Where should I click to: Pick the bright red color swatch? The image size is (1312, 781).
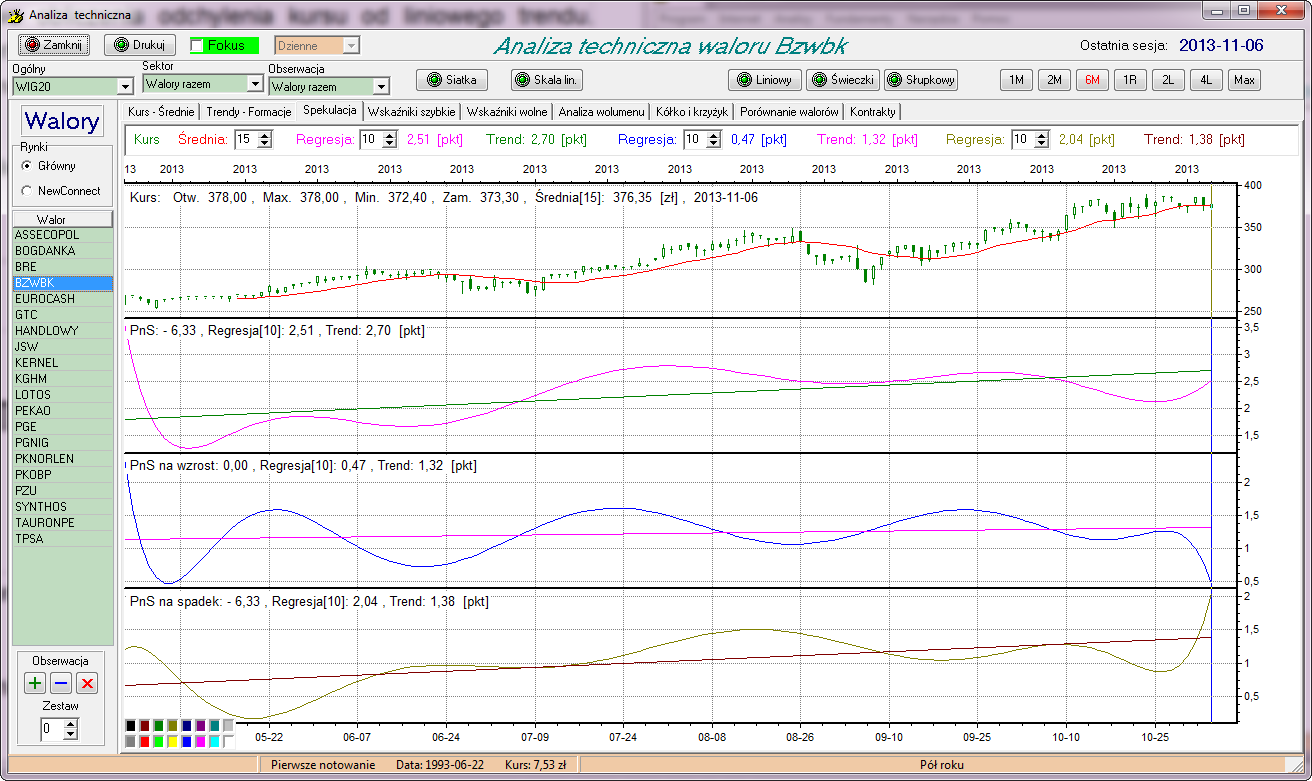(145, 742)
